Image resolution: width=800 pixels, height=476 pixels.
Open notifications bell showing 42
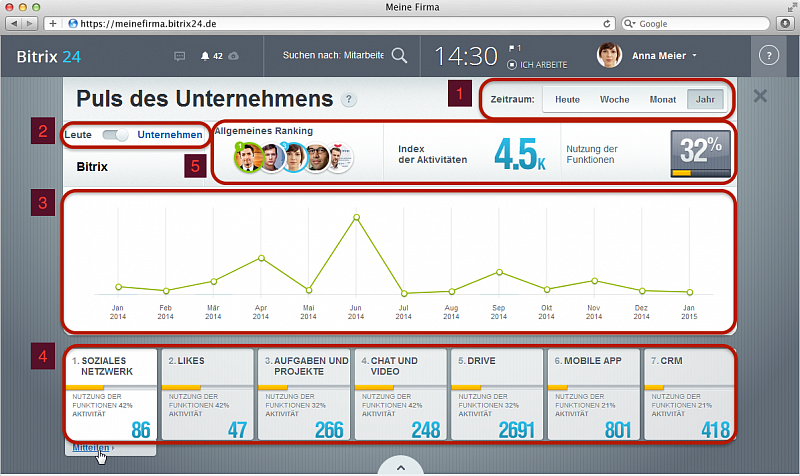tap(211, 56)
